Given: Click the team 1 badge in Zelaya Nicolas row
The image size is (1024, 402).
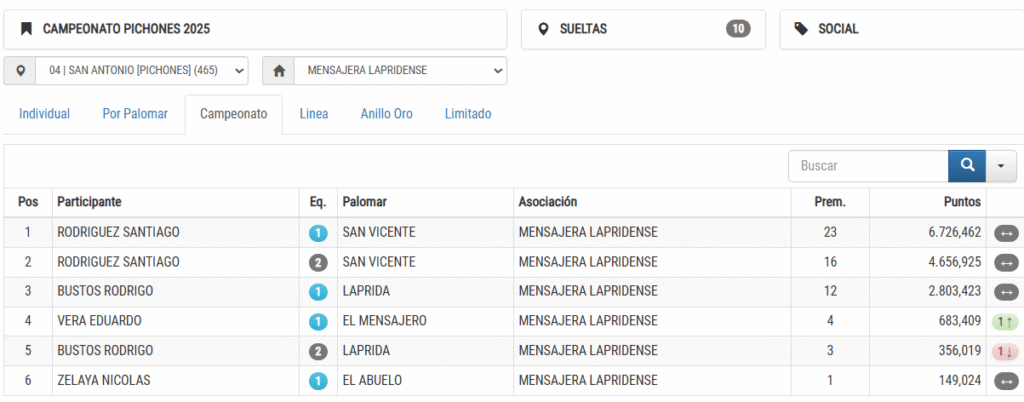Looking at the screenshot, I should point(318,381).
